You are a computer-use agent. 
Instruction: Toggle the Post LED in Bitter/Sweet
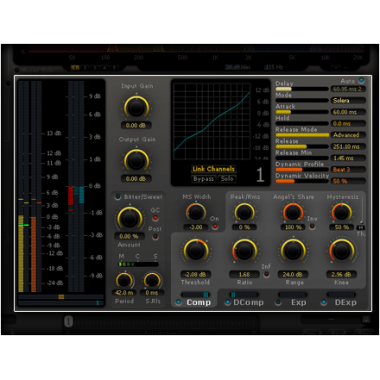(155, 237)
